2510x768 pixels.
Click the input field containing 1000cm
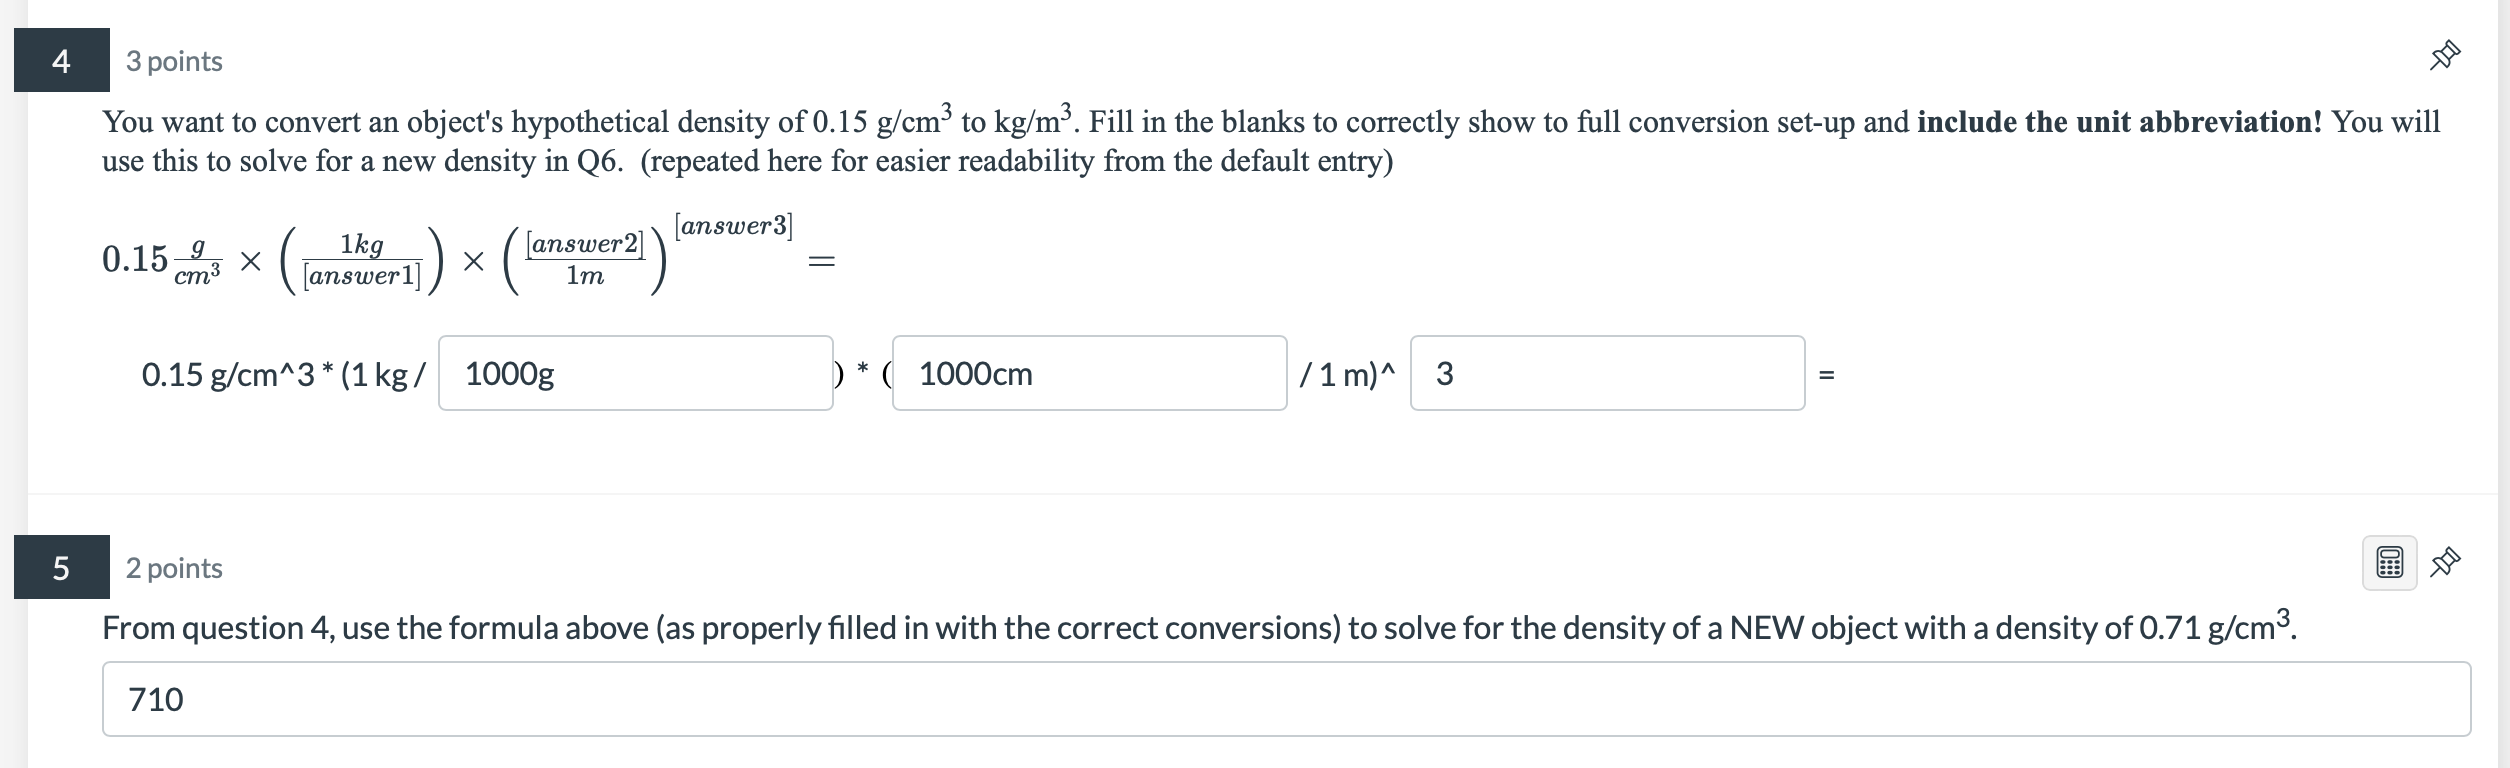coord(1090,374)
